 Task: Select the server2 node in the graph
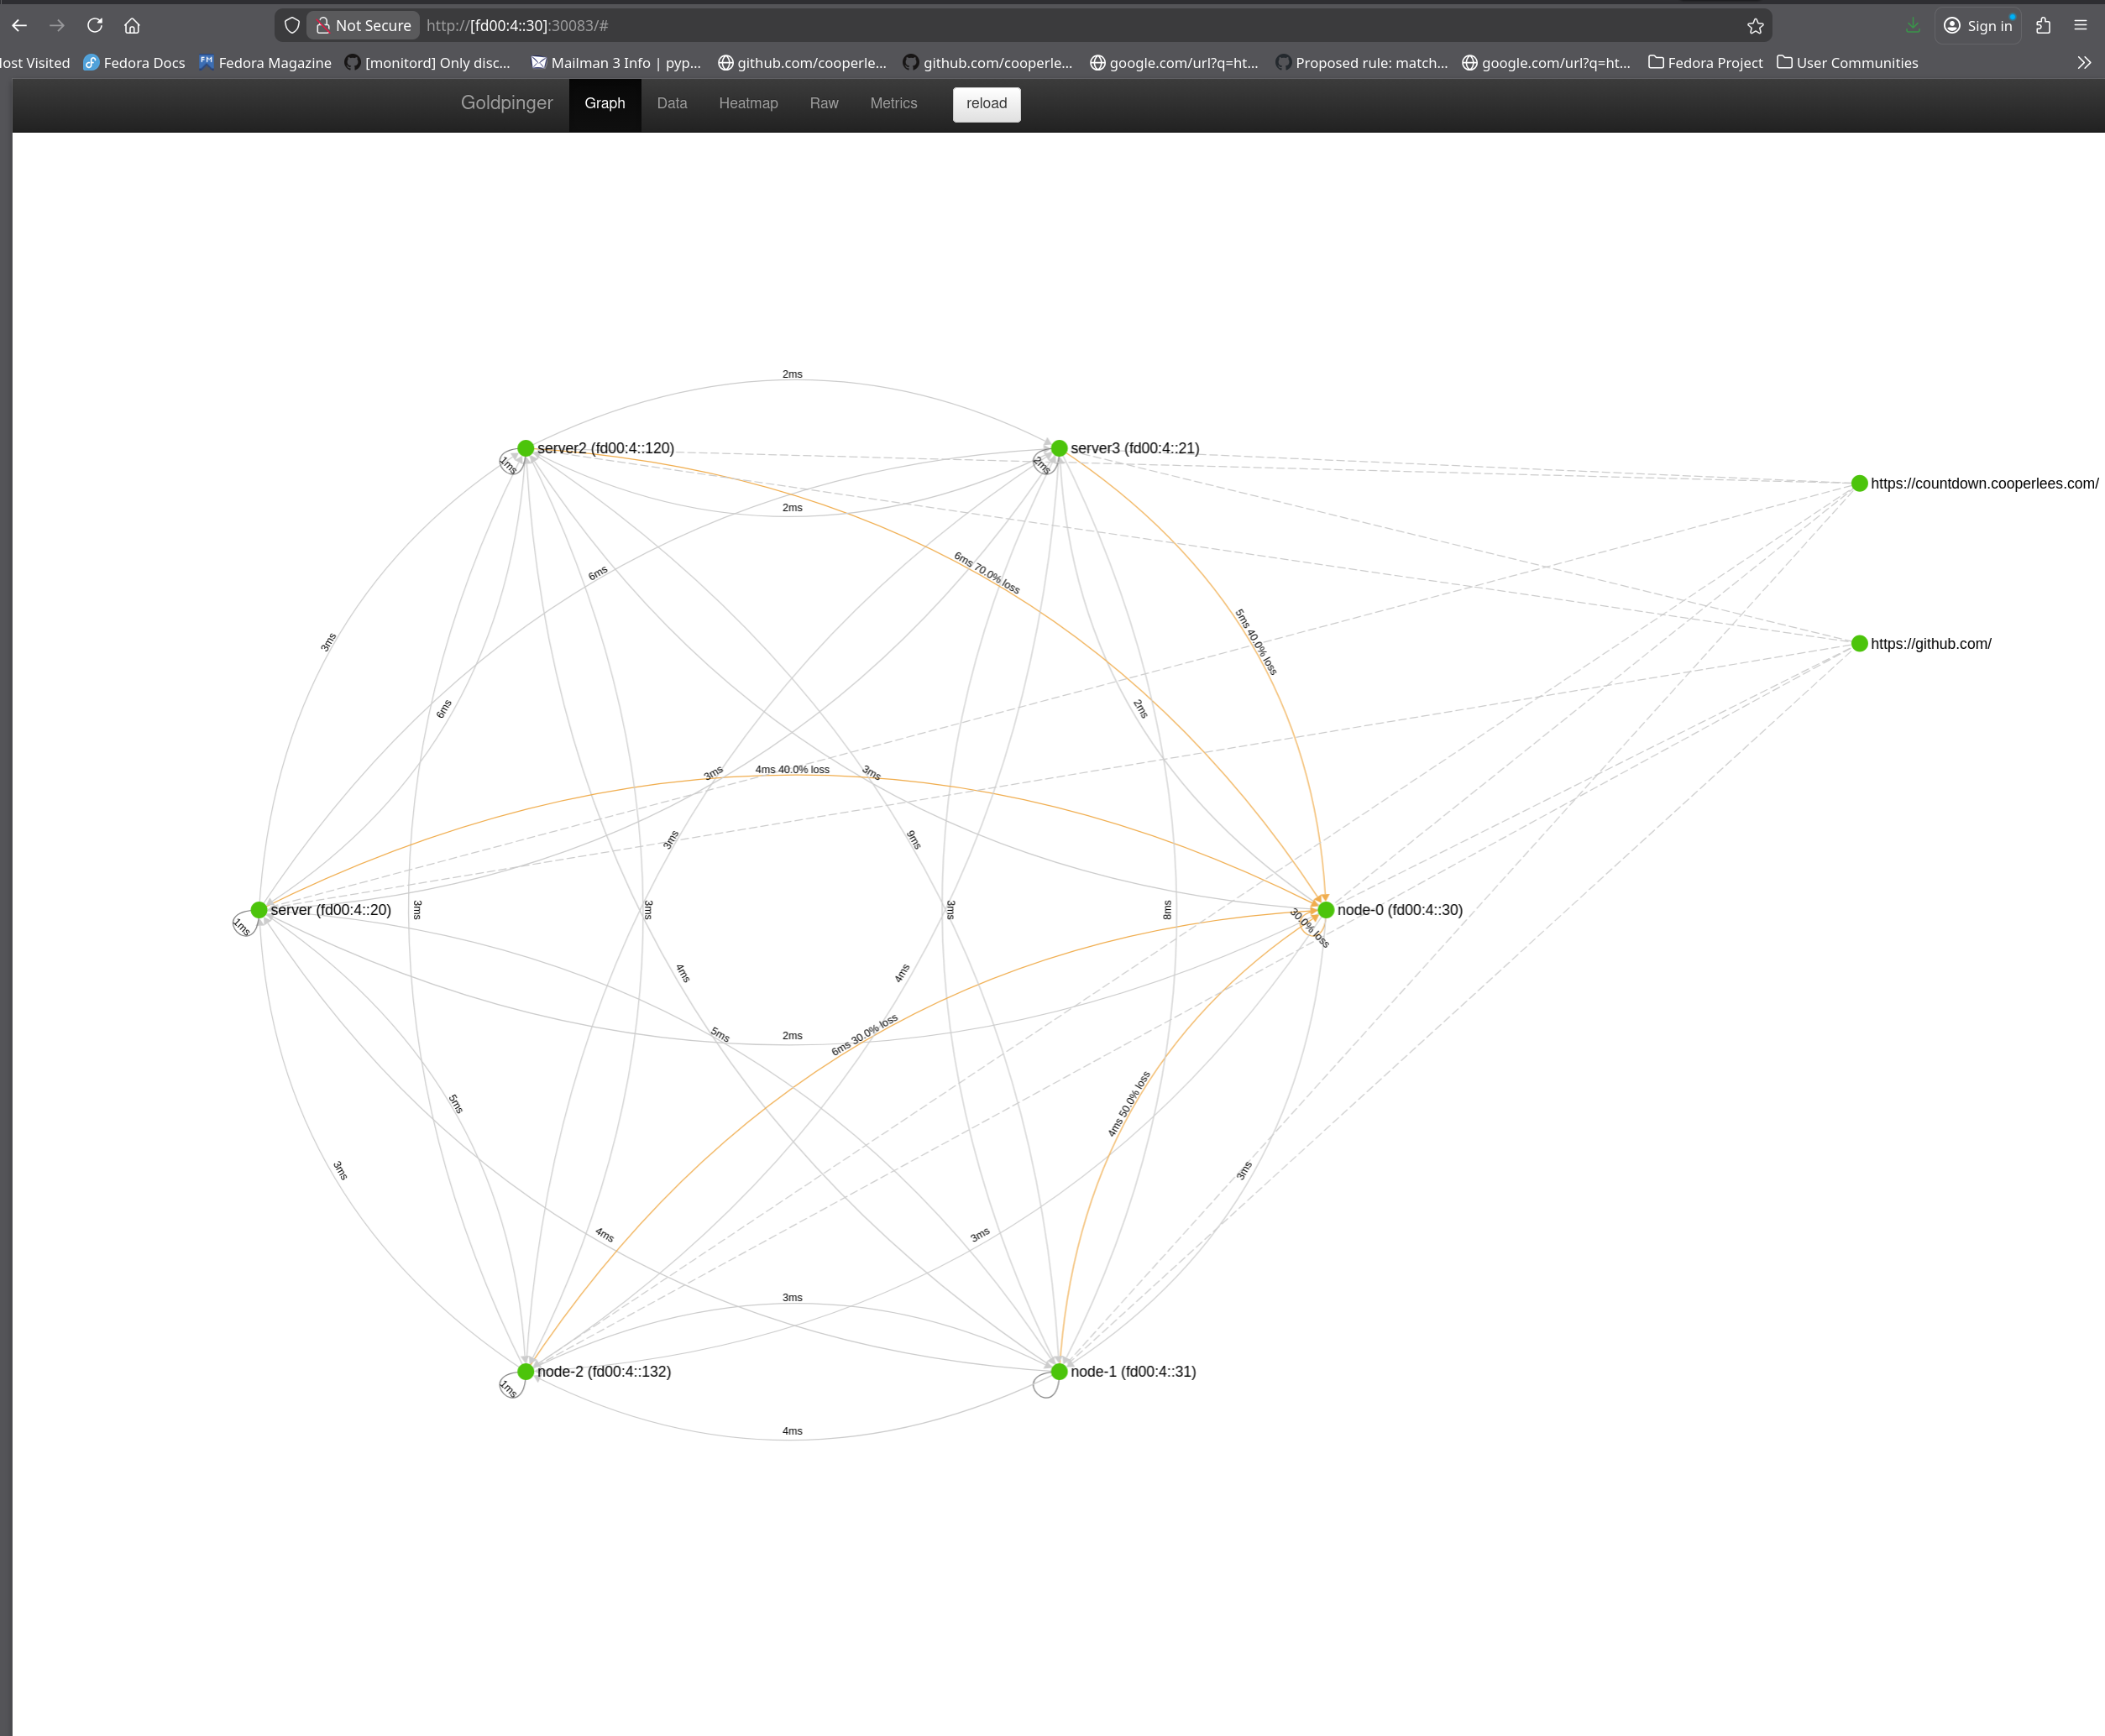525,448
